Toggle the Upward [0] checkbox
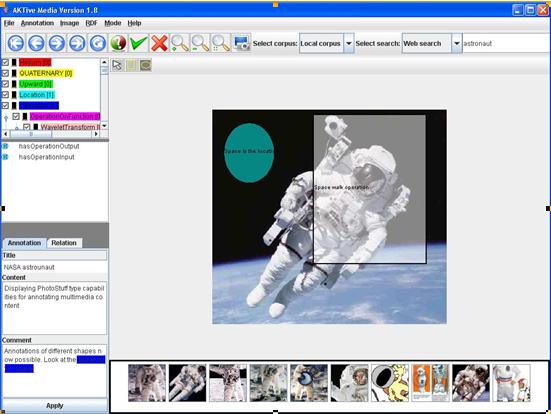 [5, 84]
